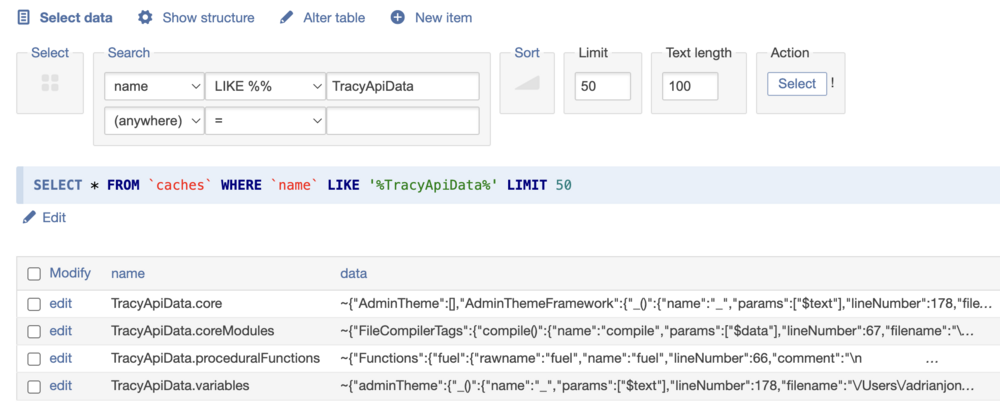Check the TracyApiData.core row checkbox

(x=35, y=303)
